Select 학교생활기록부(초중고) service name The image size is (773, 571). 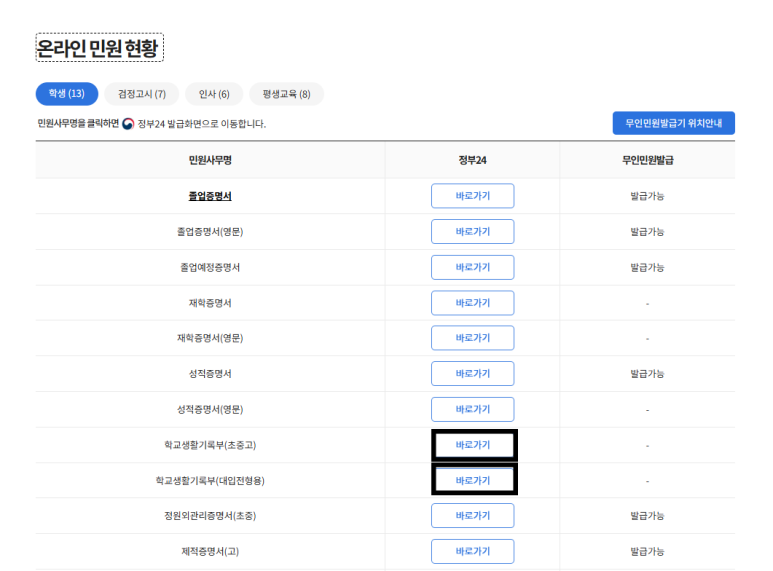point(210,445)
